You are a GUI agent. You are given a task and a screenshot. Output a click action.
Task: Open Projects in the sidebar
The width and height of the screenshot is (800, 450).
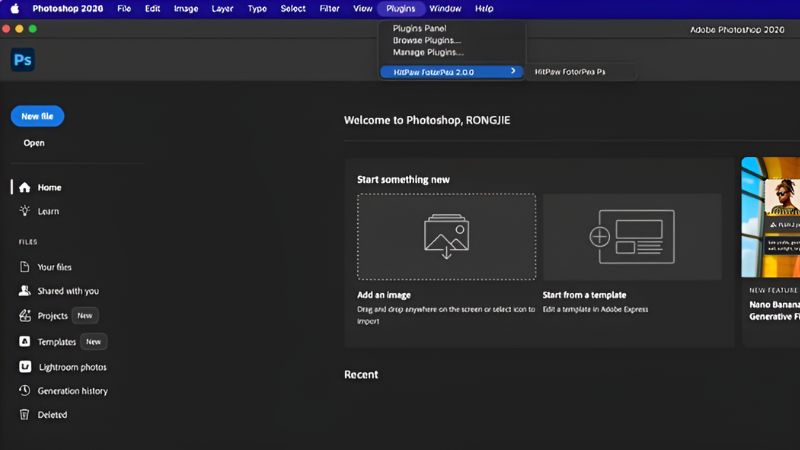[53, 316]
